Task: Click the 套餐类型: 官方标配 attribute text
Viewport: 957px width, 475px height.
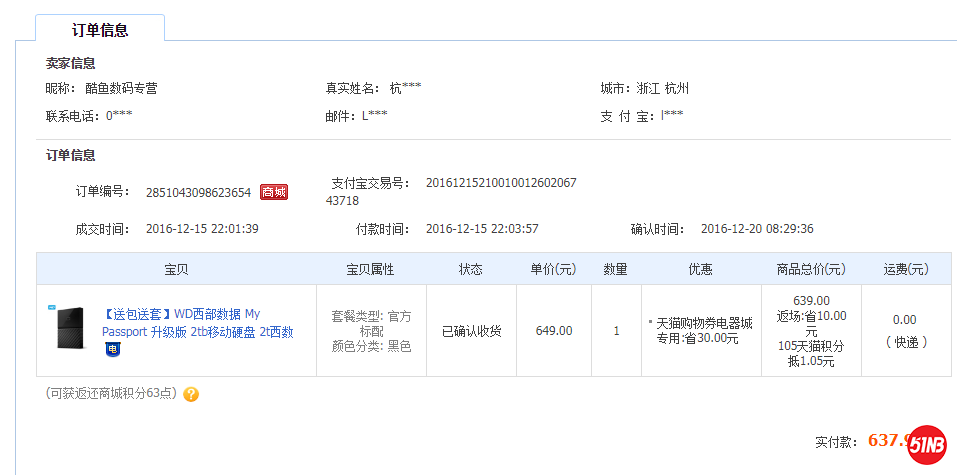Action: [x=371, y=324]
